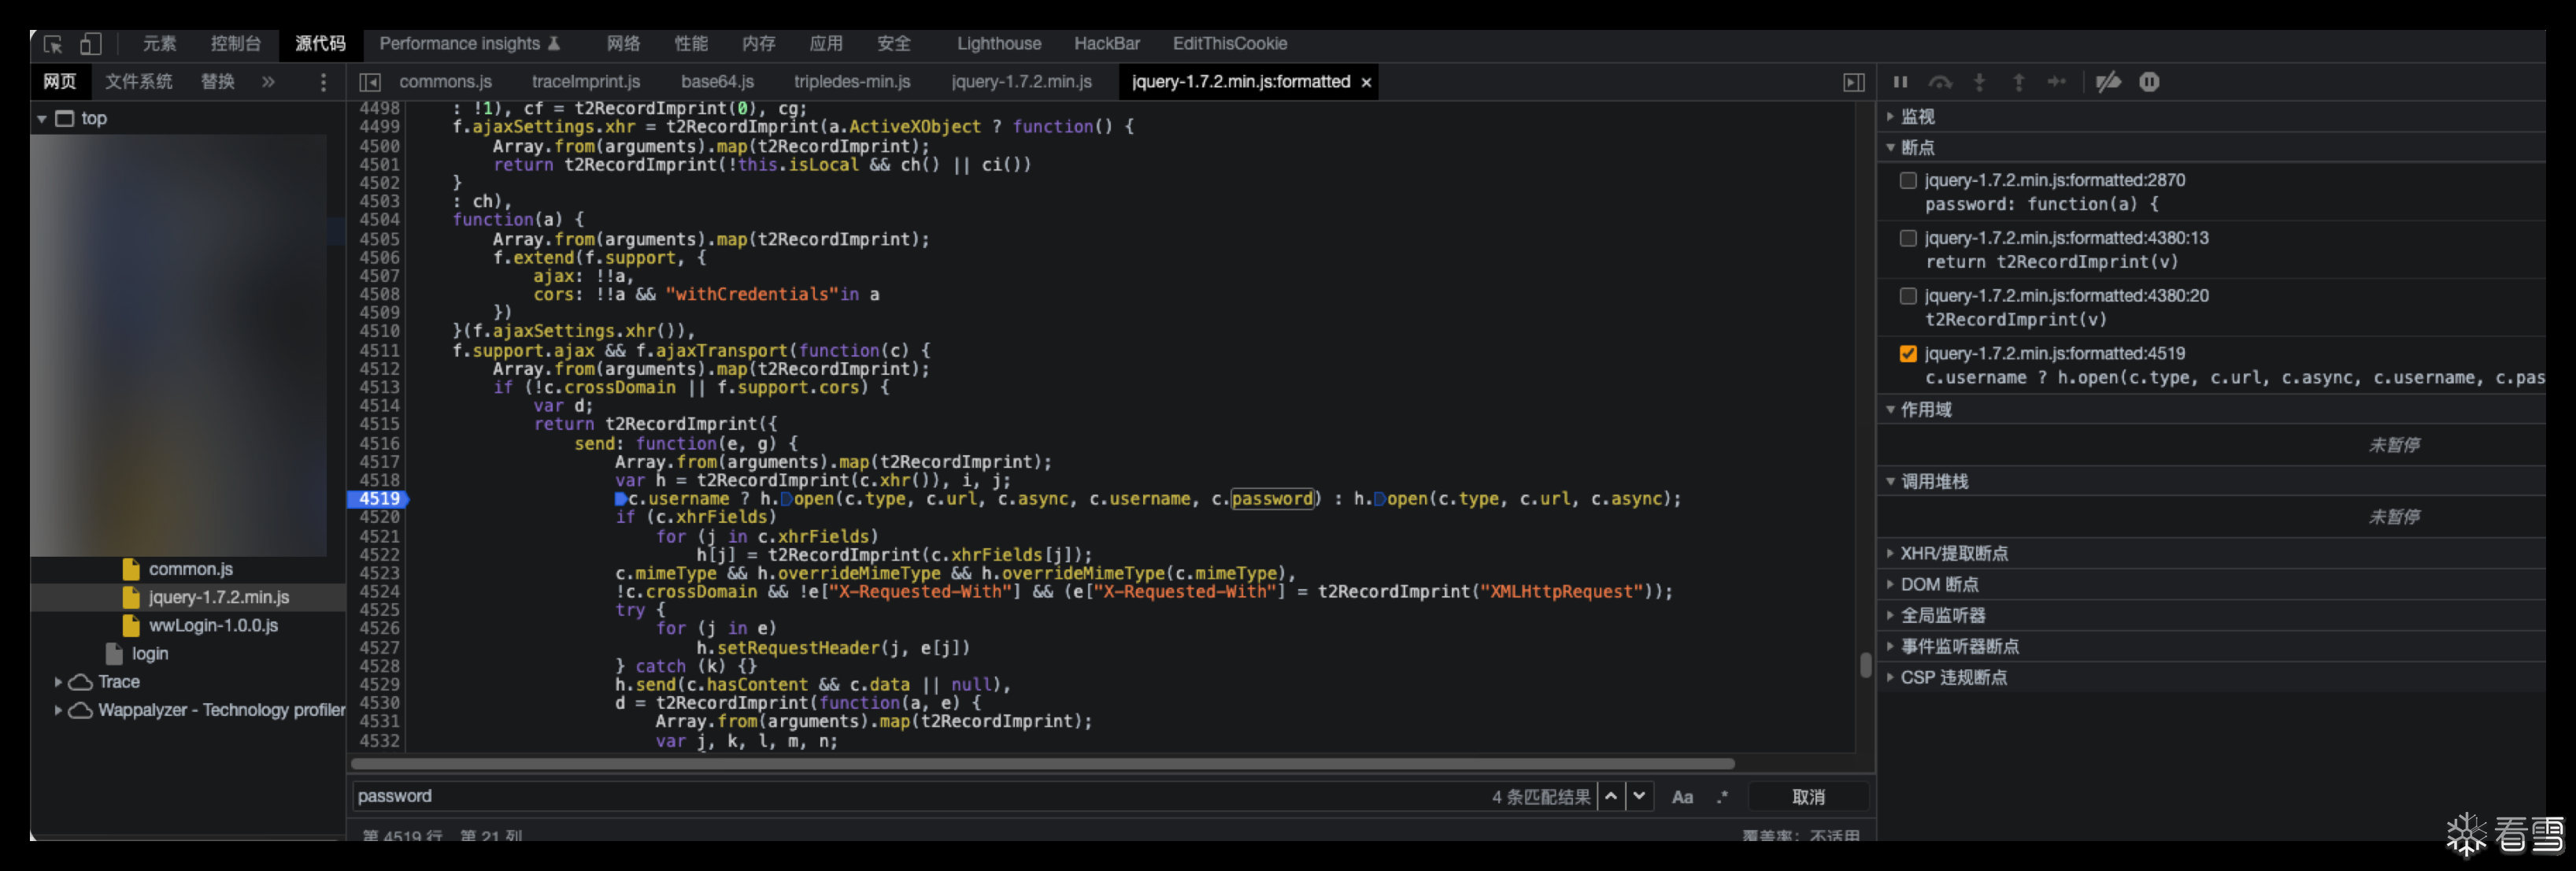Toggle case-sensitive search Aa
The image size is (2576, 871).
click(1682, 797)
